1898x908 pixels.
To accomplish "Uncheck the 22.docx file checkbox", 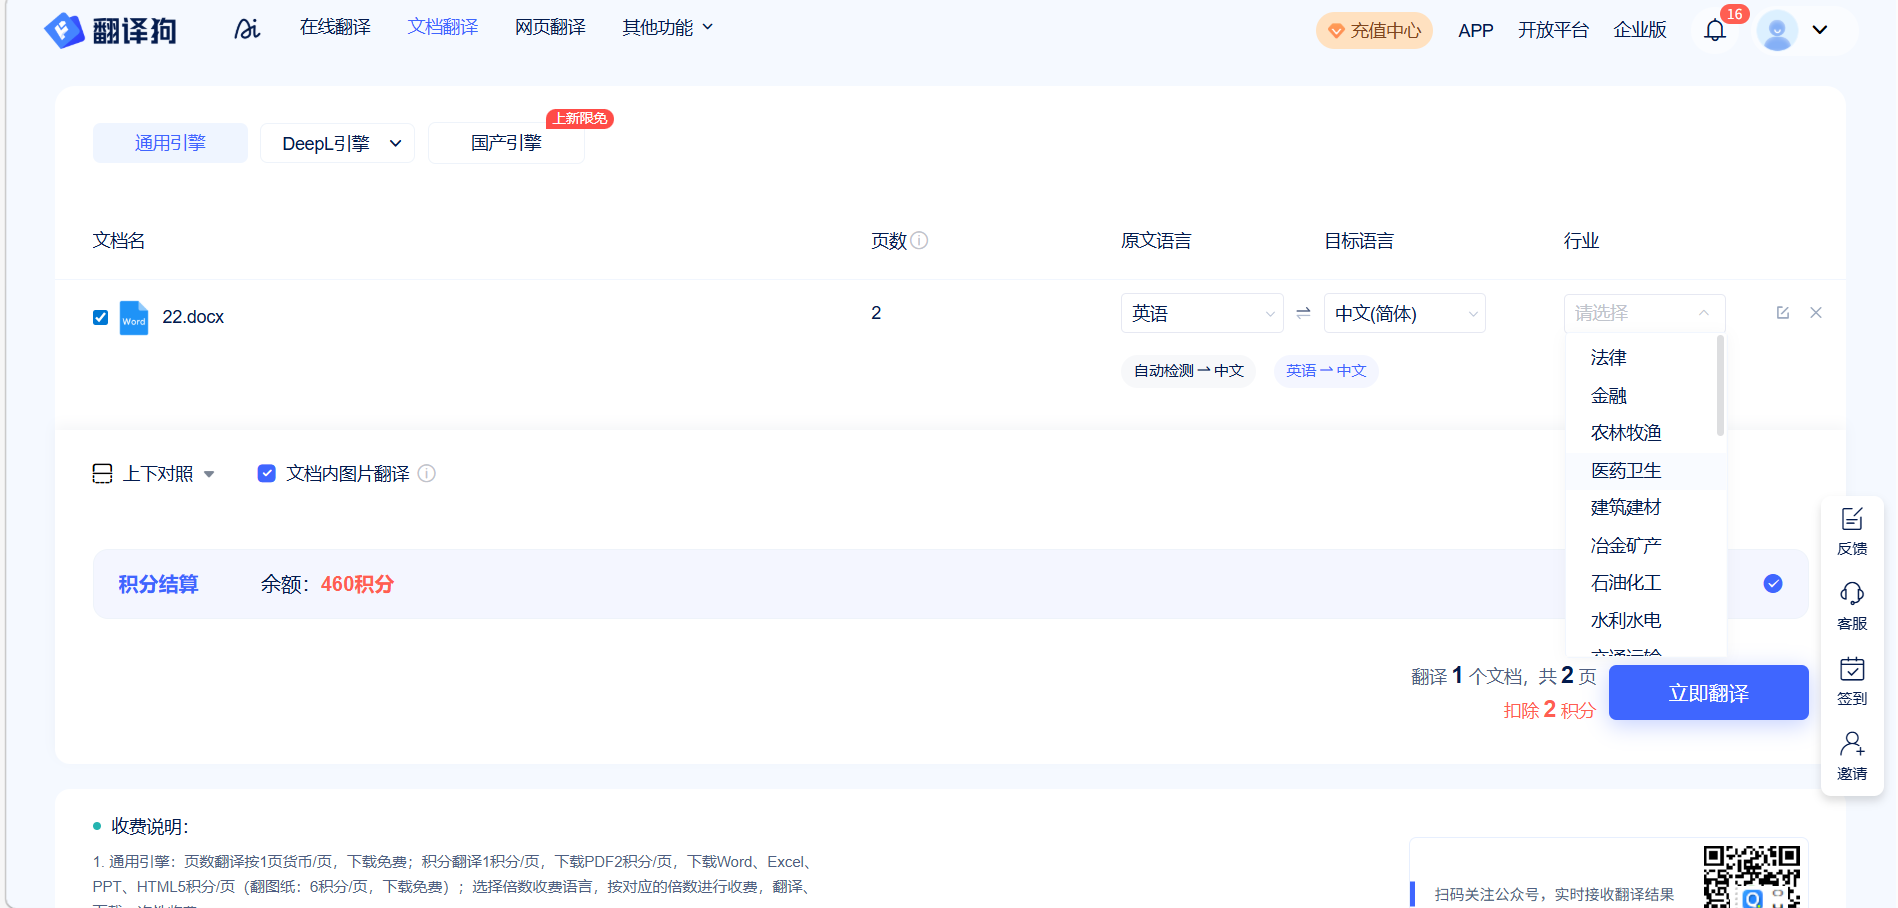I will pos(100,317).
